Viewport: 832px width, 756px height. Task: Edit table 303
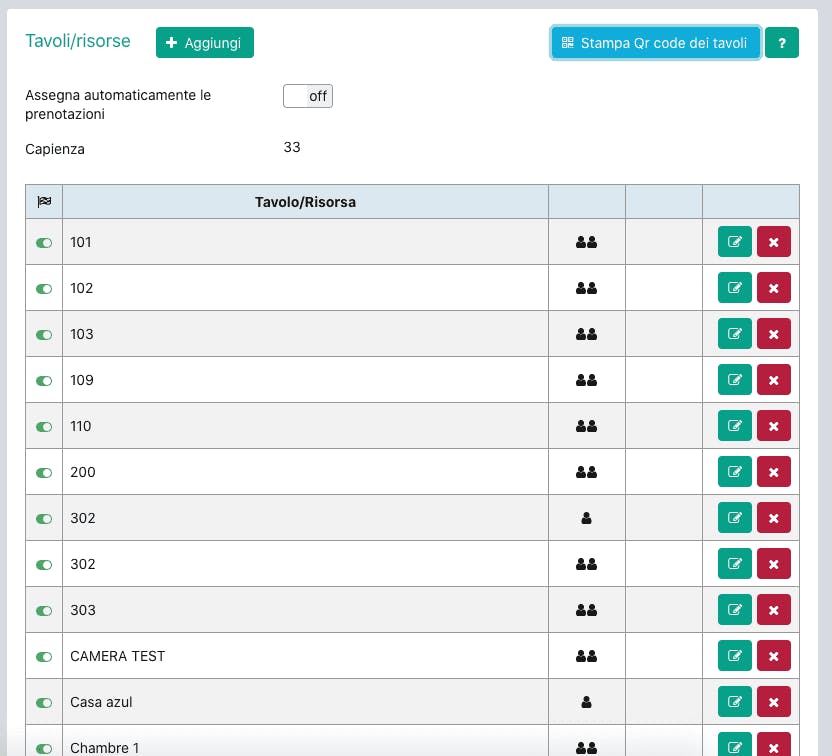[x=734, y=610]
